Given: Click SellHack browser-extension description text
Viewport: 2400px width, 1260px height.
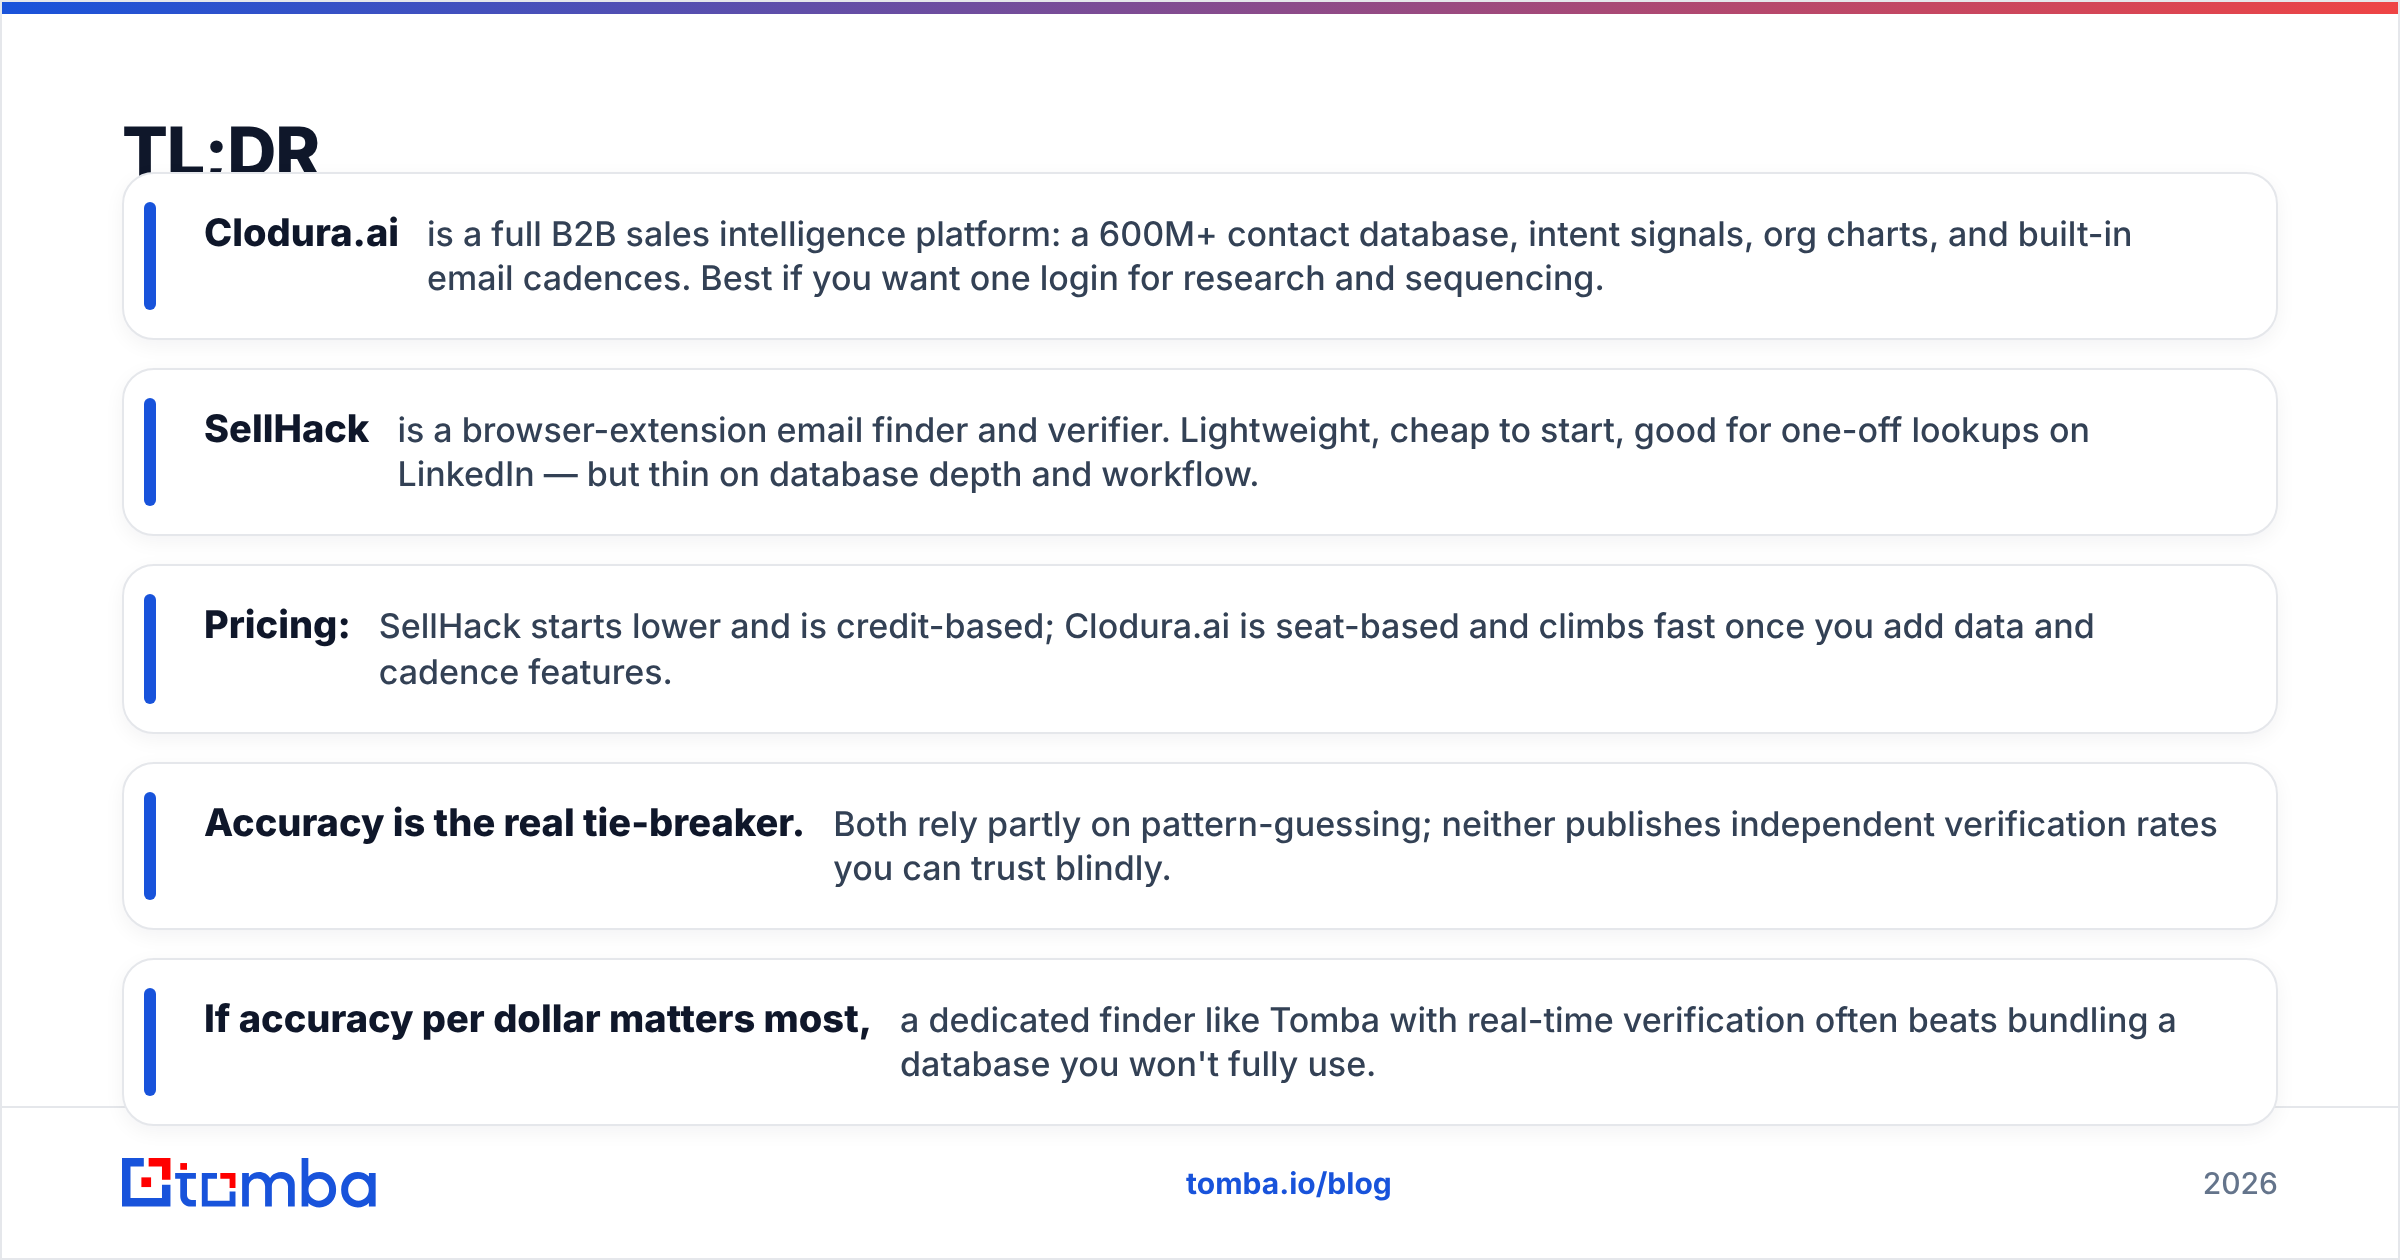Looking at the screenshot, I should [x=1243, y=452].
